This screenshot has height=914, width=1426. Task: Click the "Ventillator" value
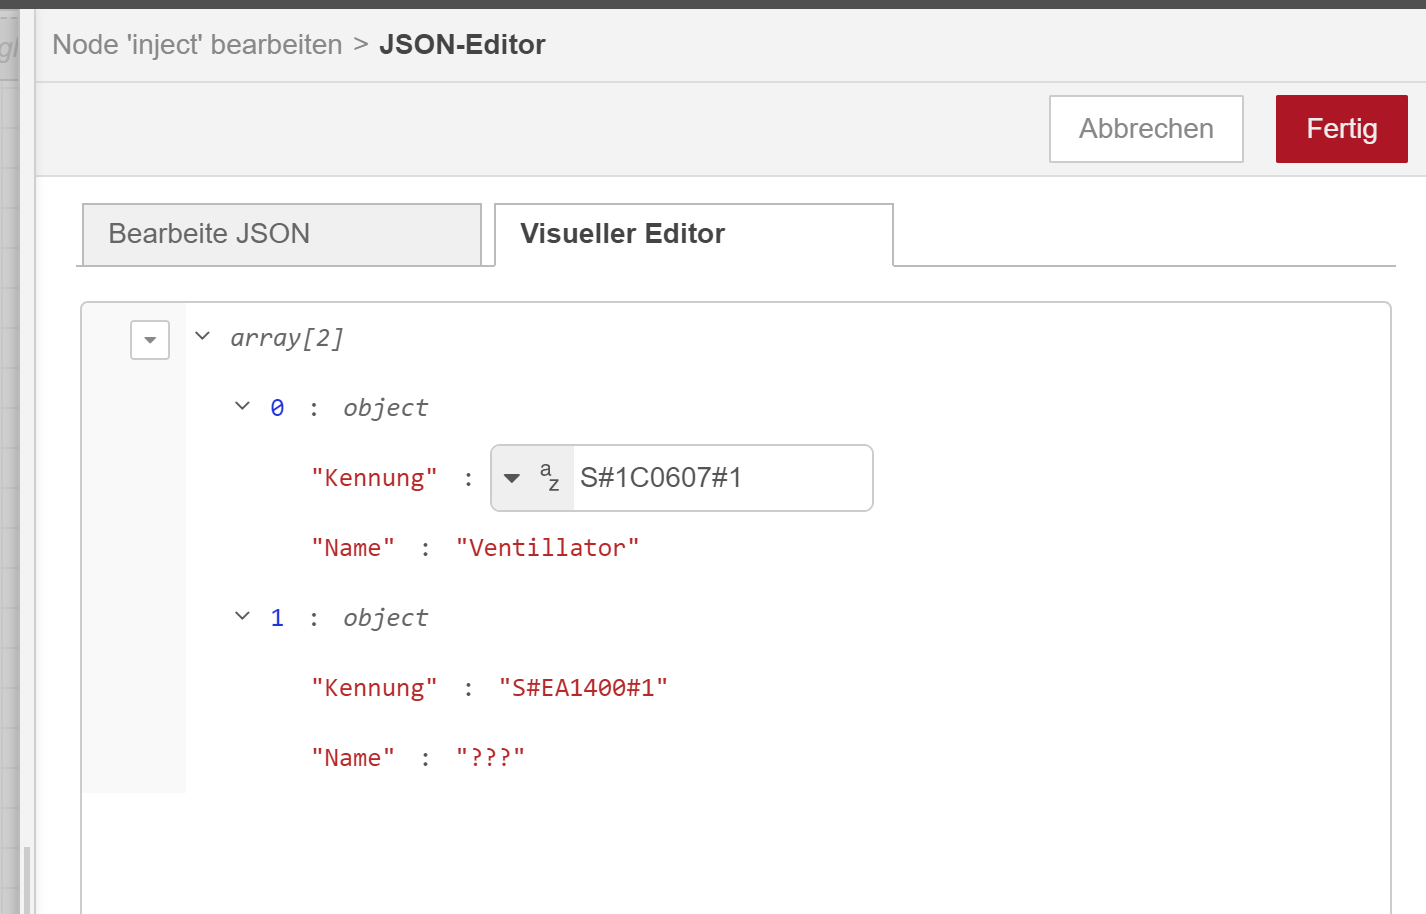tap(547, 548)
